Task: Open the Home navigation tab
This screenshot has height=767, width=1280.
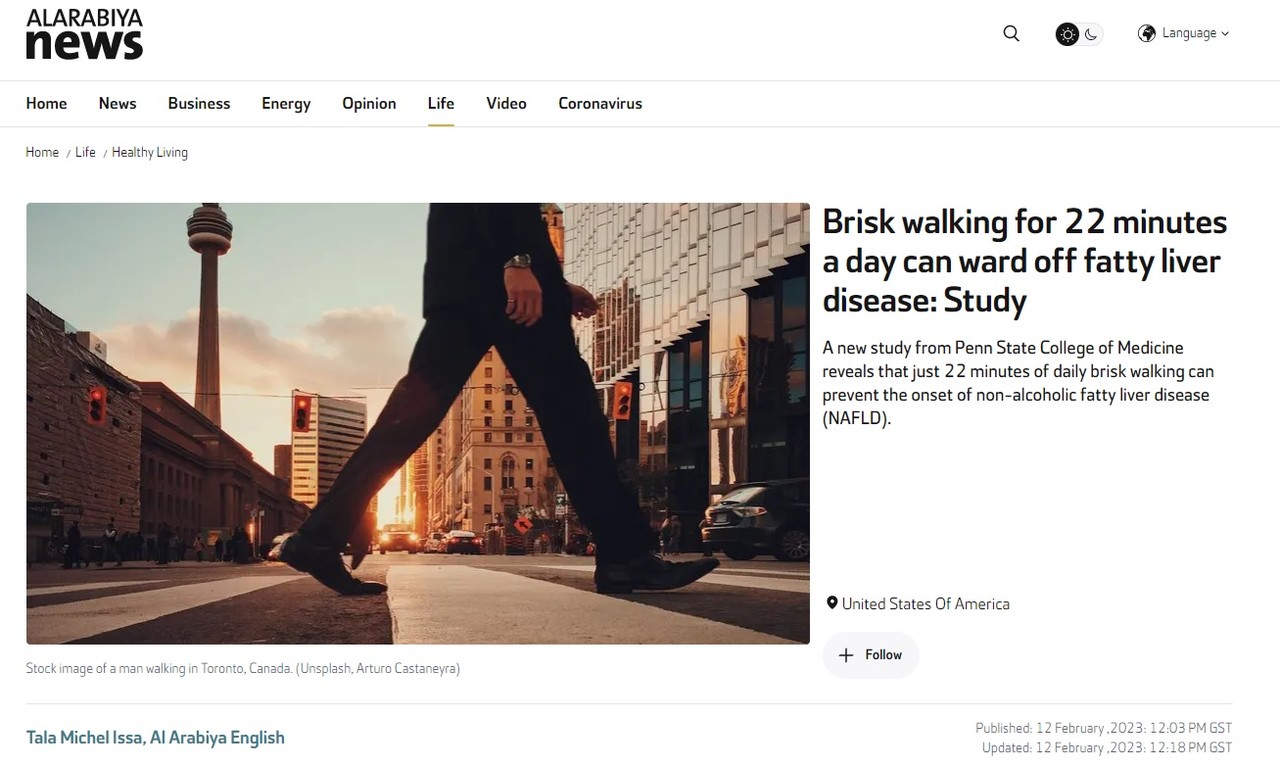Action: (46, 104)
